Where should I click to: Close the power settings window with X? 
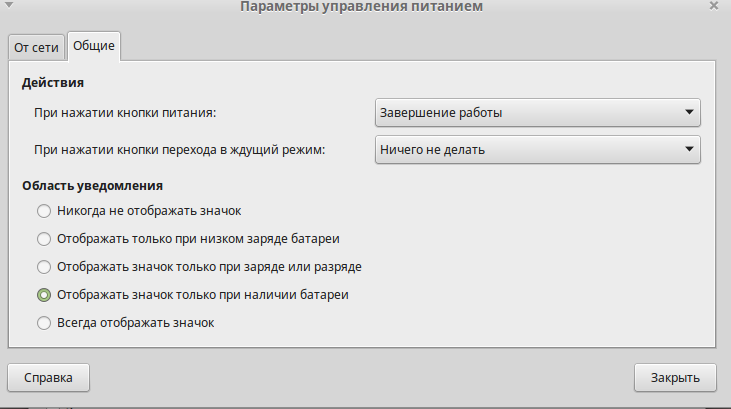tap(713, 6)
